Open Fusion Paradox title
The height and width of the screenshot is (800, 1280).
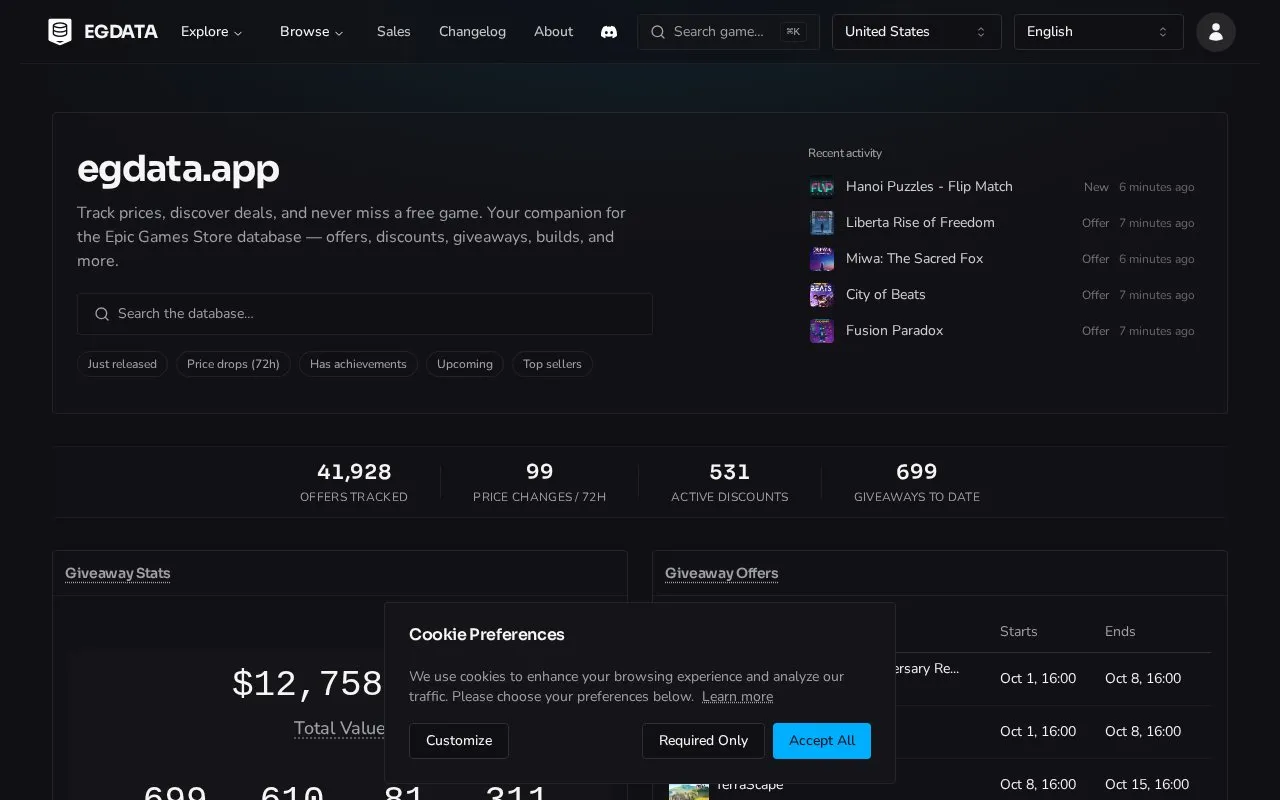894,331
